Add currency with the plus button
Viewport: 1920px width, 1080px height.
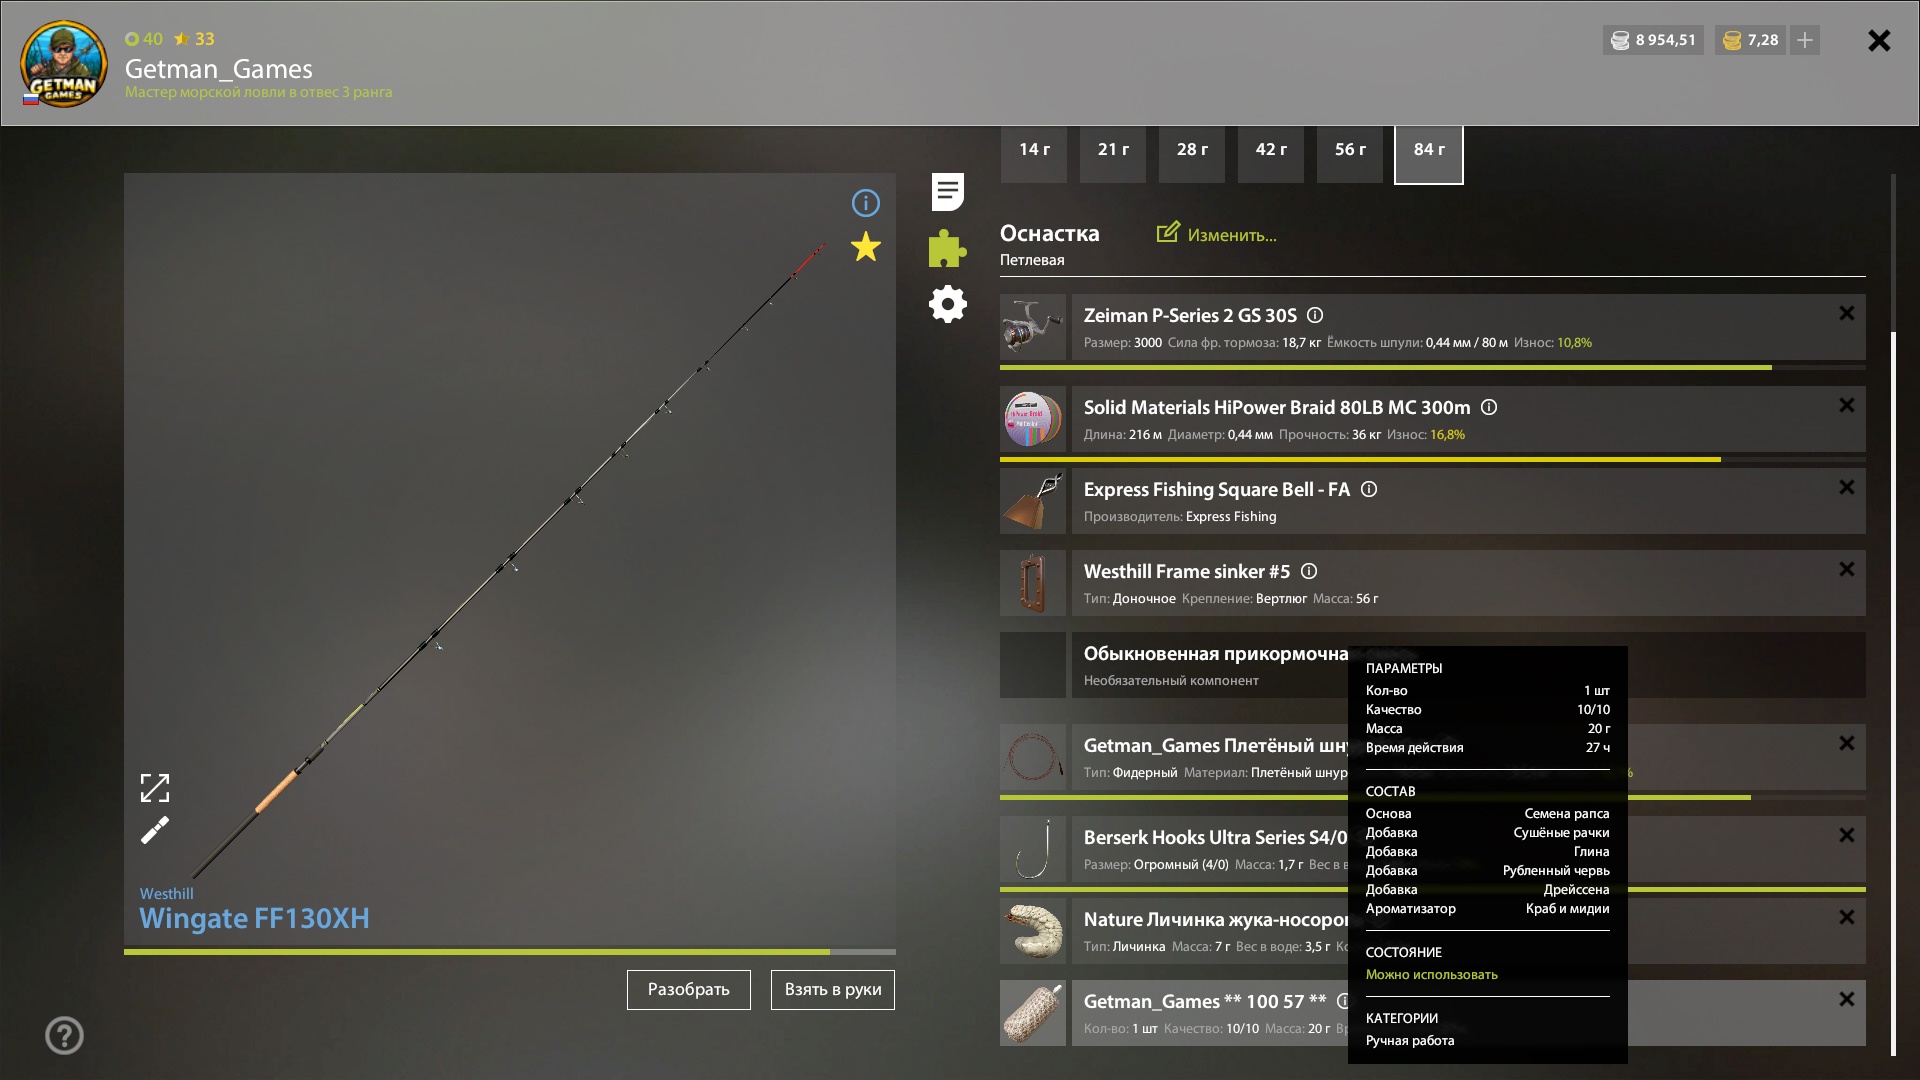click(x=1805, y=40)
